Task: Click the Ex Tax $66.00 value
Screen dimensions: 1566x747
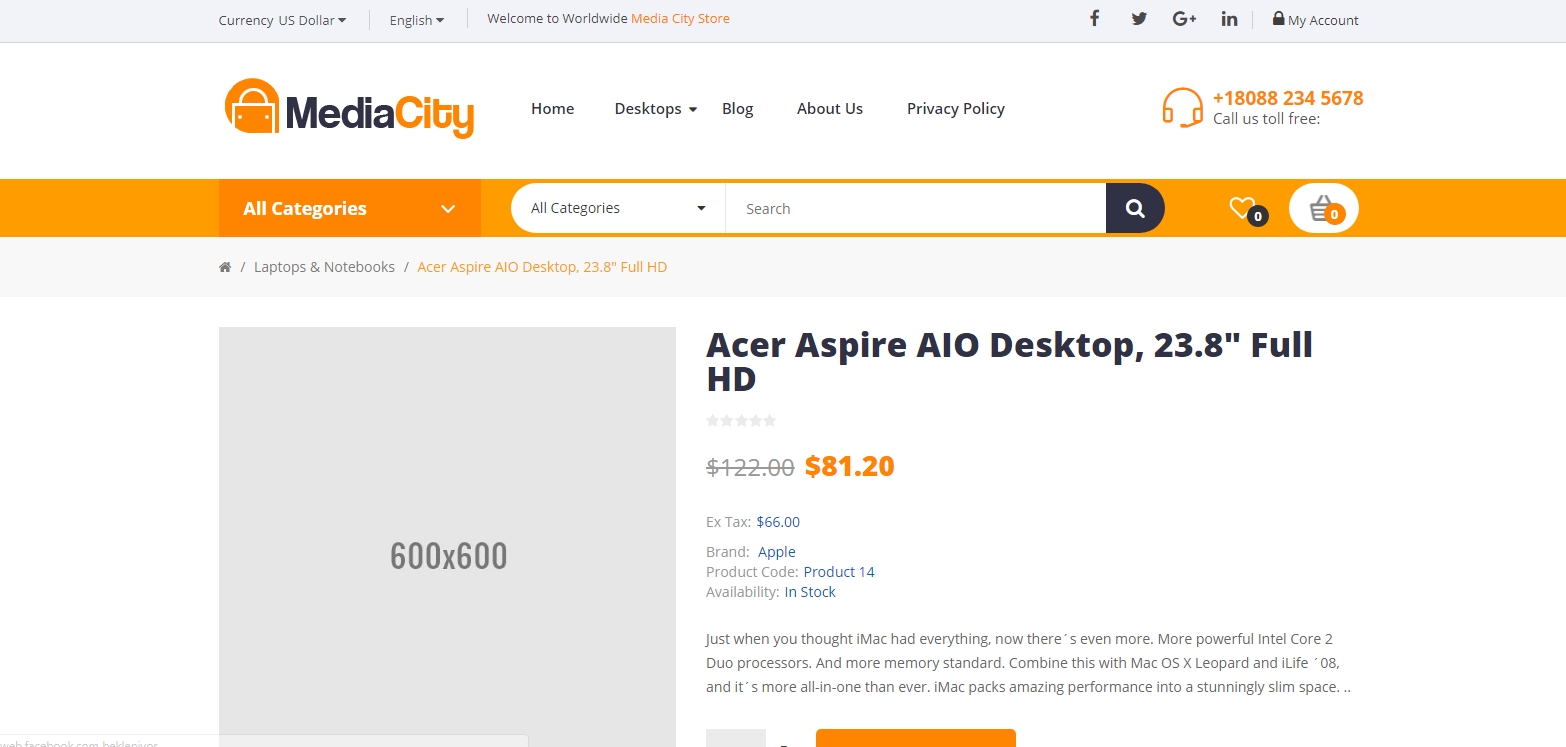Action: tap(778, 522)
